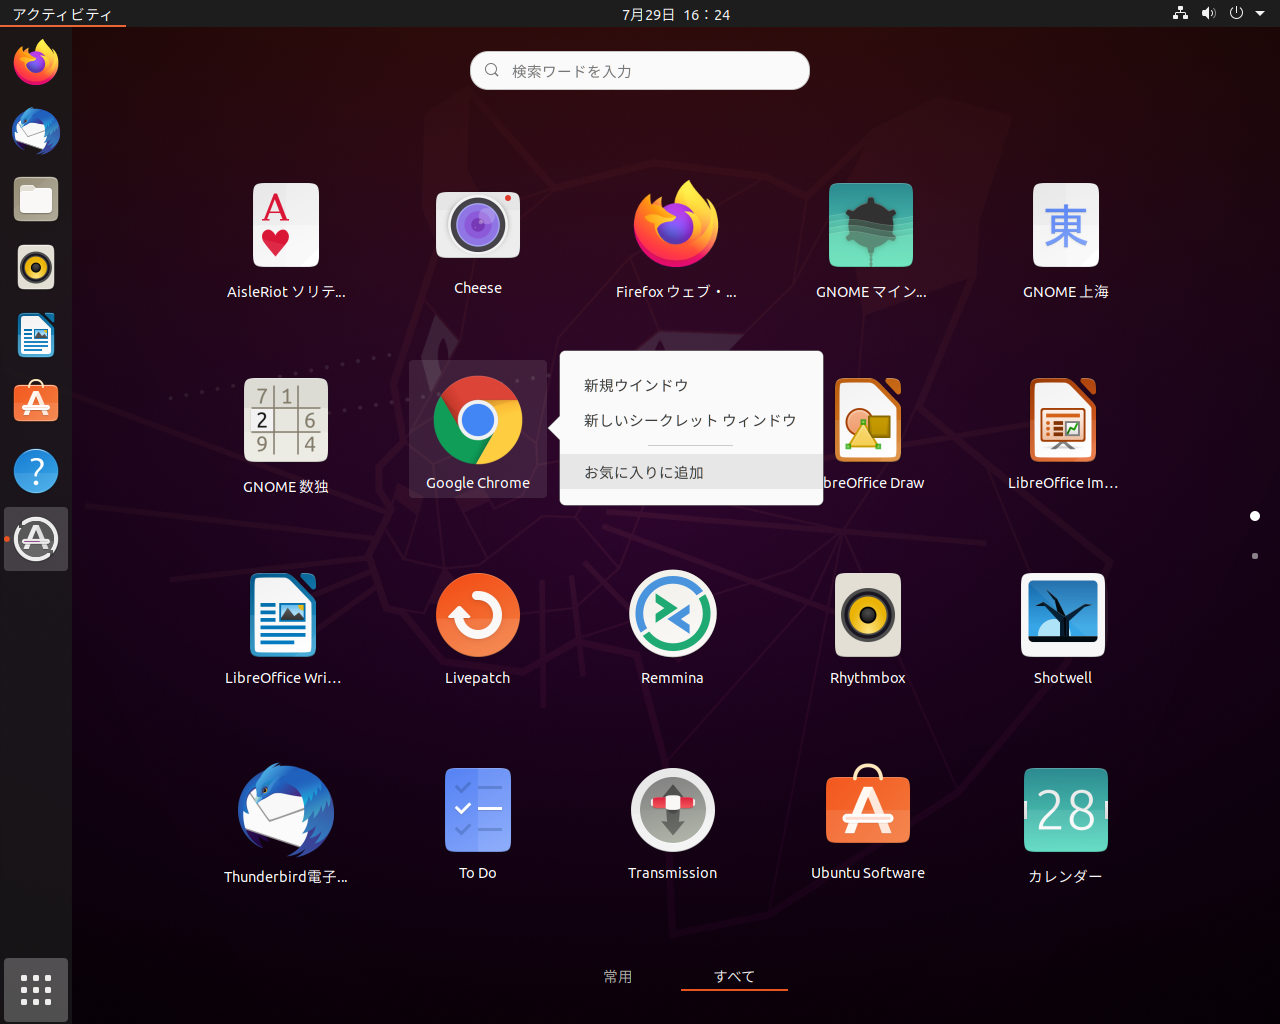
Task: Toggle the Show Applications grid button
Action: click(36, 990)
